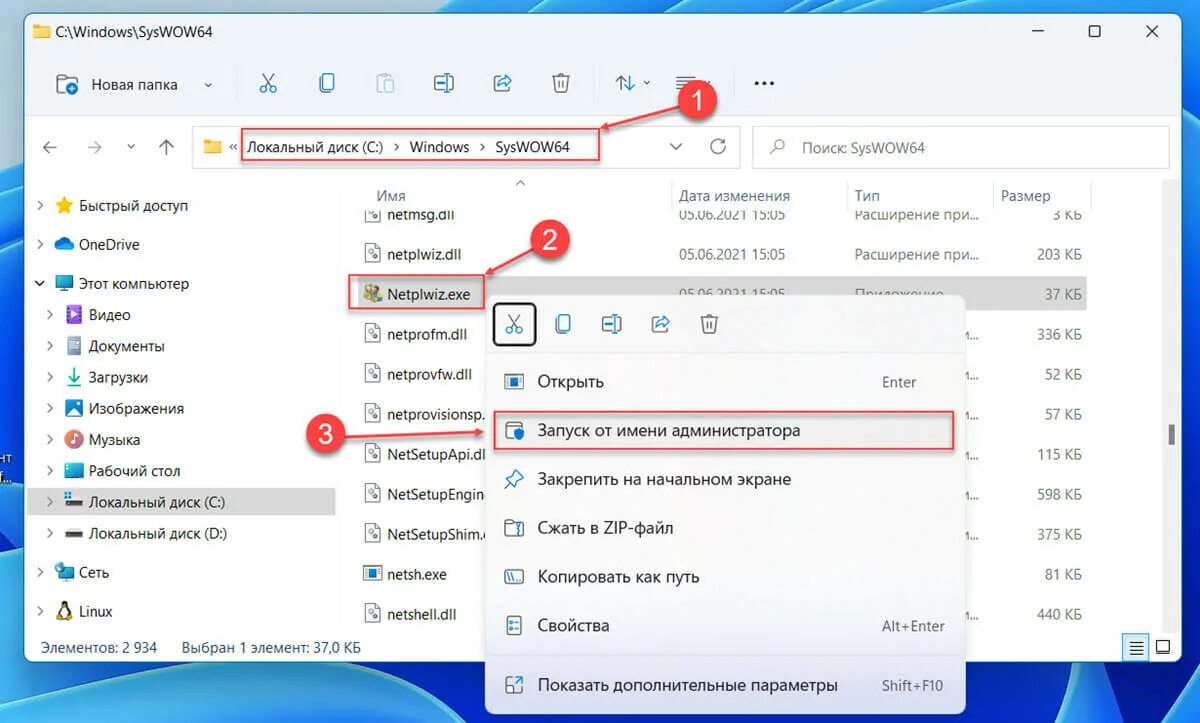1200x723 pixels.
Task: Click the toolbar Paste icon
Action: click(x=384, y=84)
